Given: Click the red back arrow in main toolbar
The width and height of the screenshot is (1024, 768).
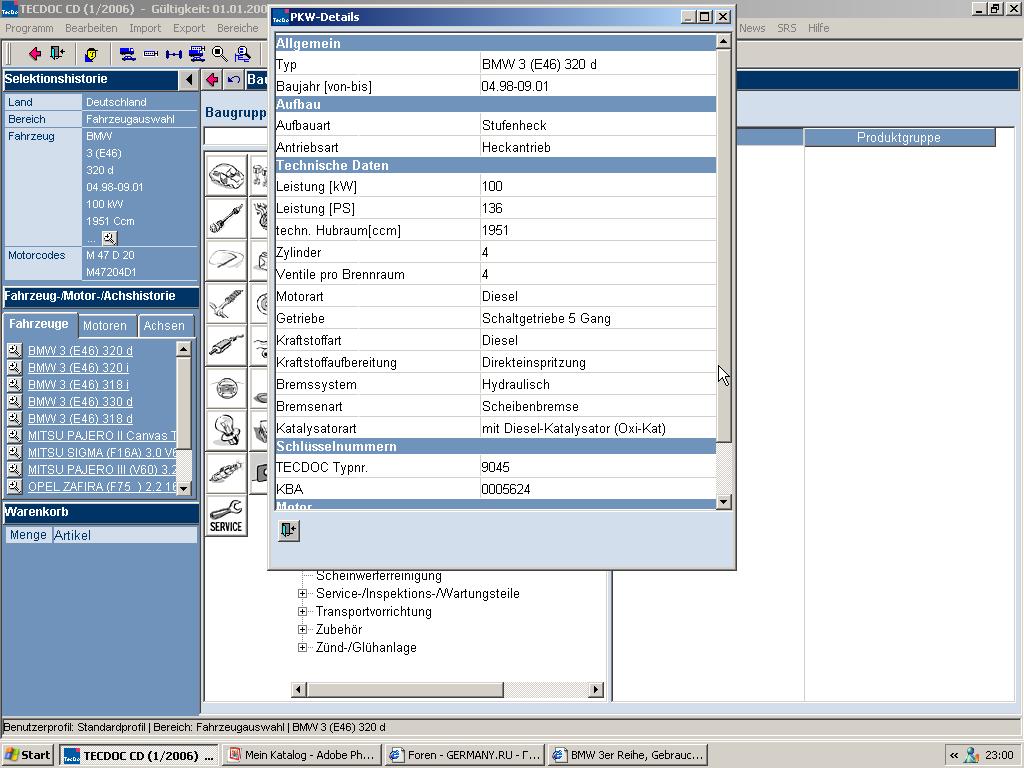Looking at the screenshot, I should click(x=35, y=54).
